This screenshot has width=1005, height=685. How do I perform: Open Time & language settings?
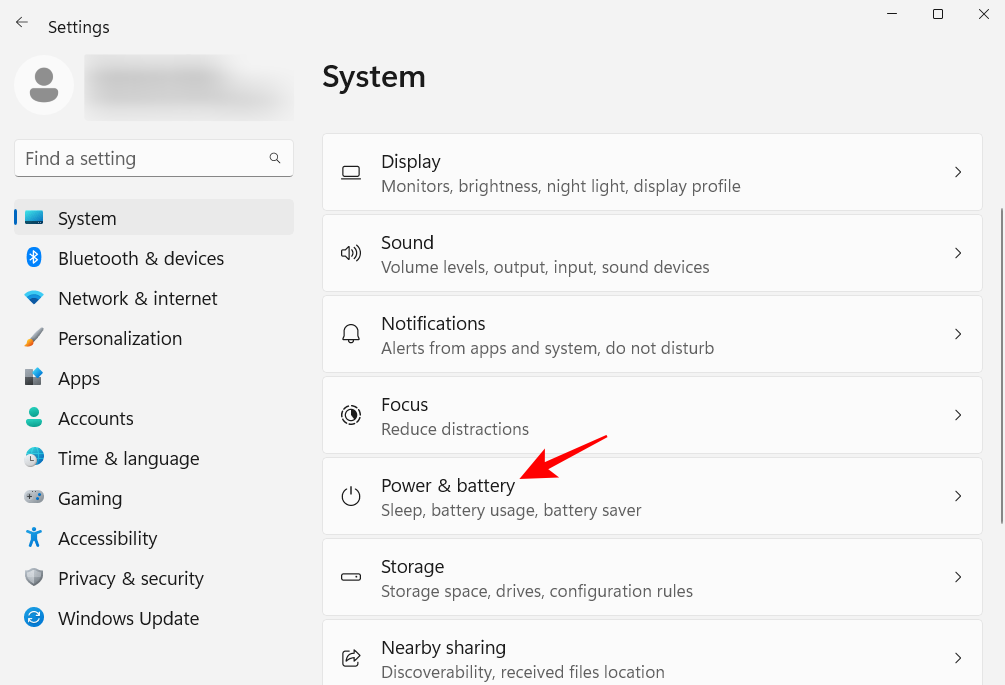click(x=128, y=458)
